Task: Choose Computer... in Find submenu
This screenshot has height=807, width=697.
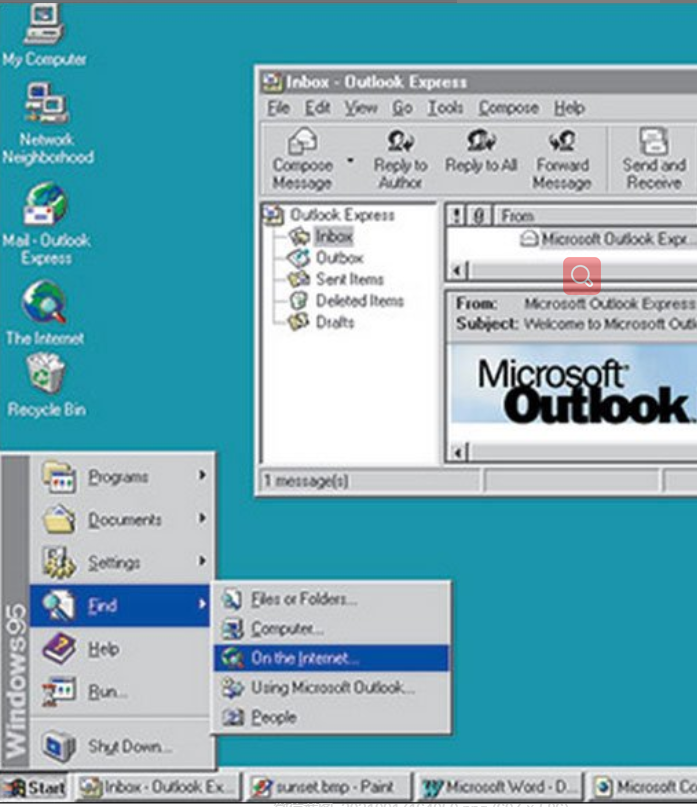Action: pyautogui.click(x=331, y=628)
